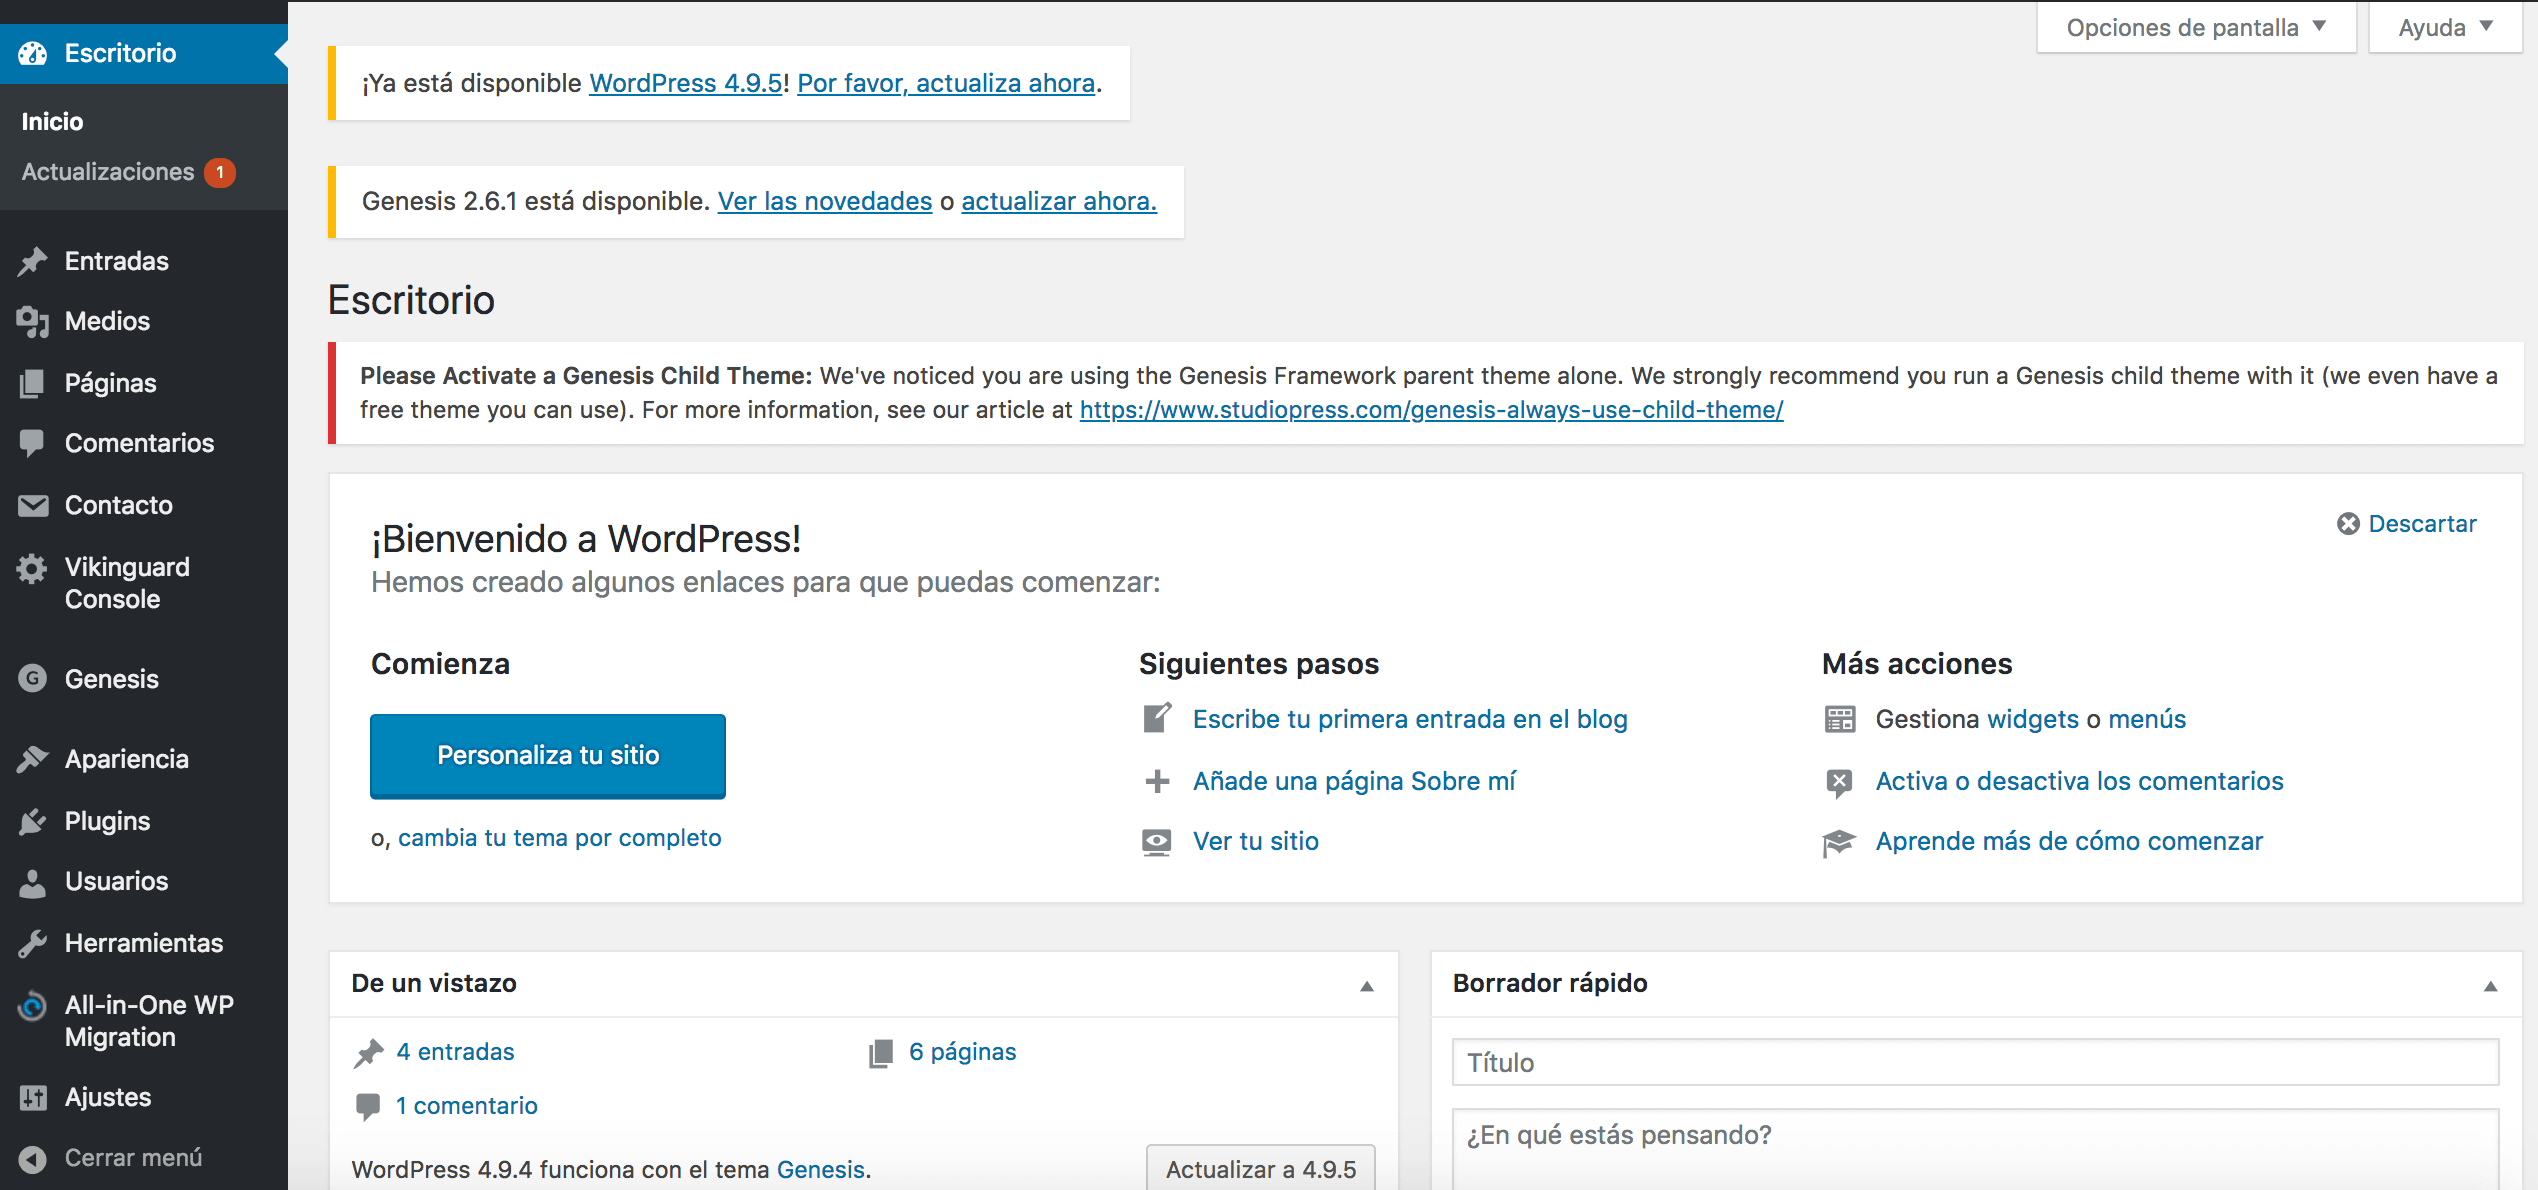Viewport: 2538px width, 1190px height.
Task: Click the Plugins plug icon
Action: pyautogui.click(x=32, y=821)
